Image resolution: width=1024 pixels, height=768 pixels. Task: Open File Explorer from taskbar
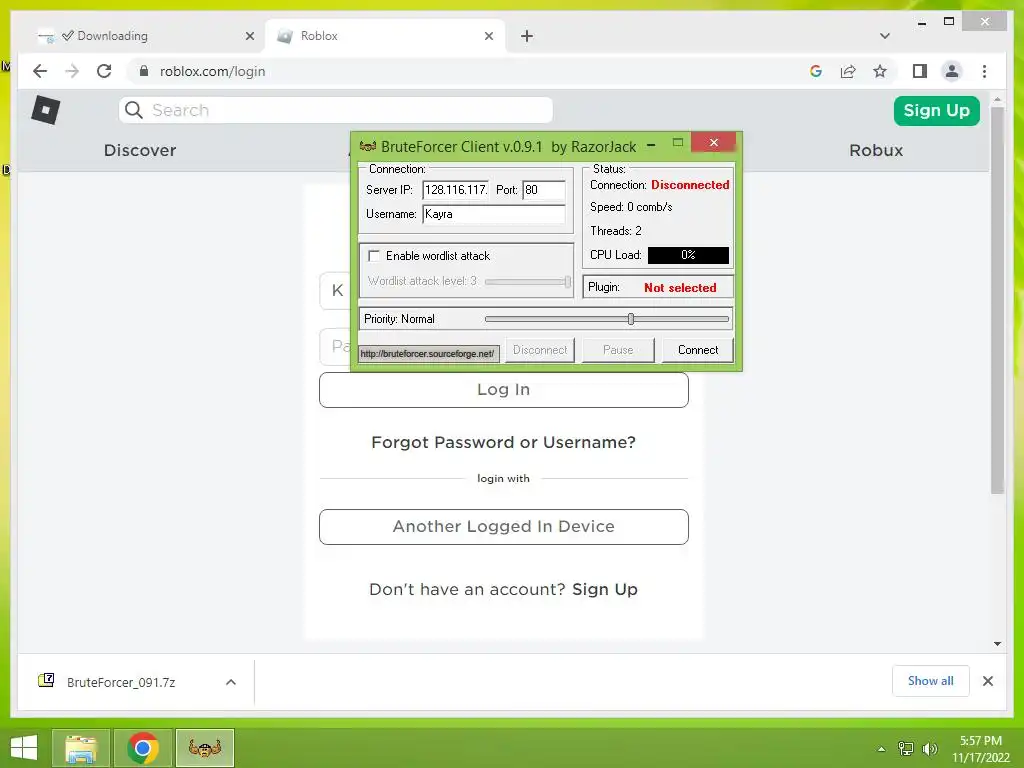click(80, 748)
